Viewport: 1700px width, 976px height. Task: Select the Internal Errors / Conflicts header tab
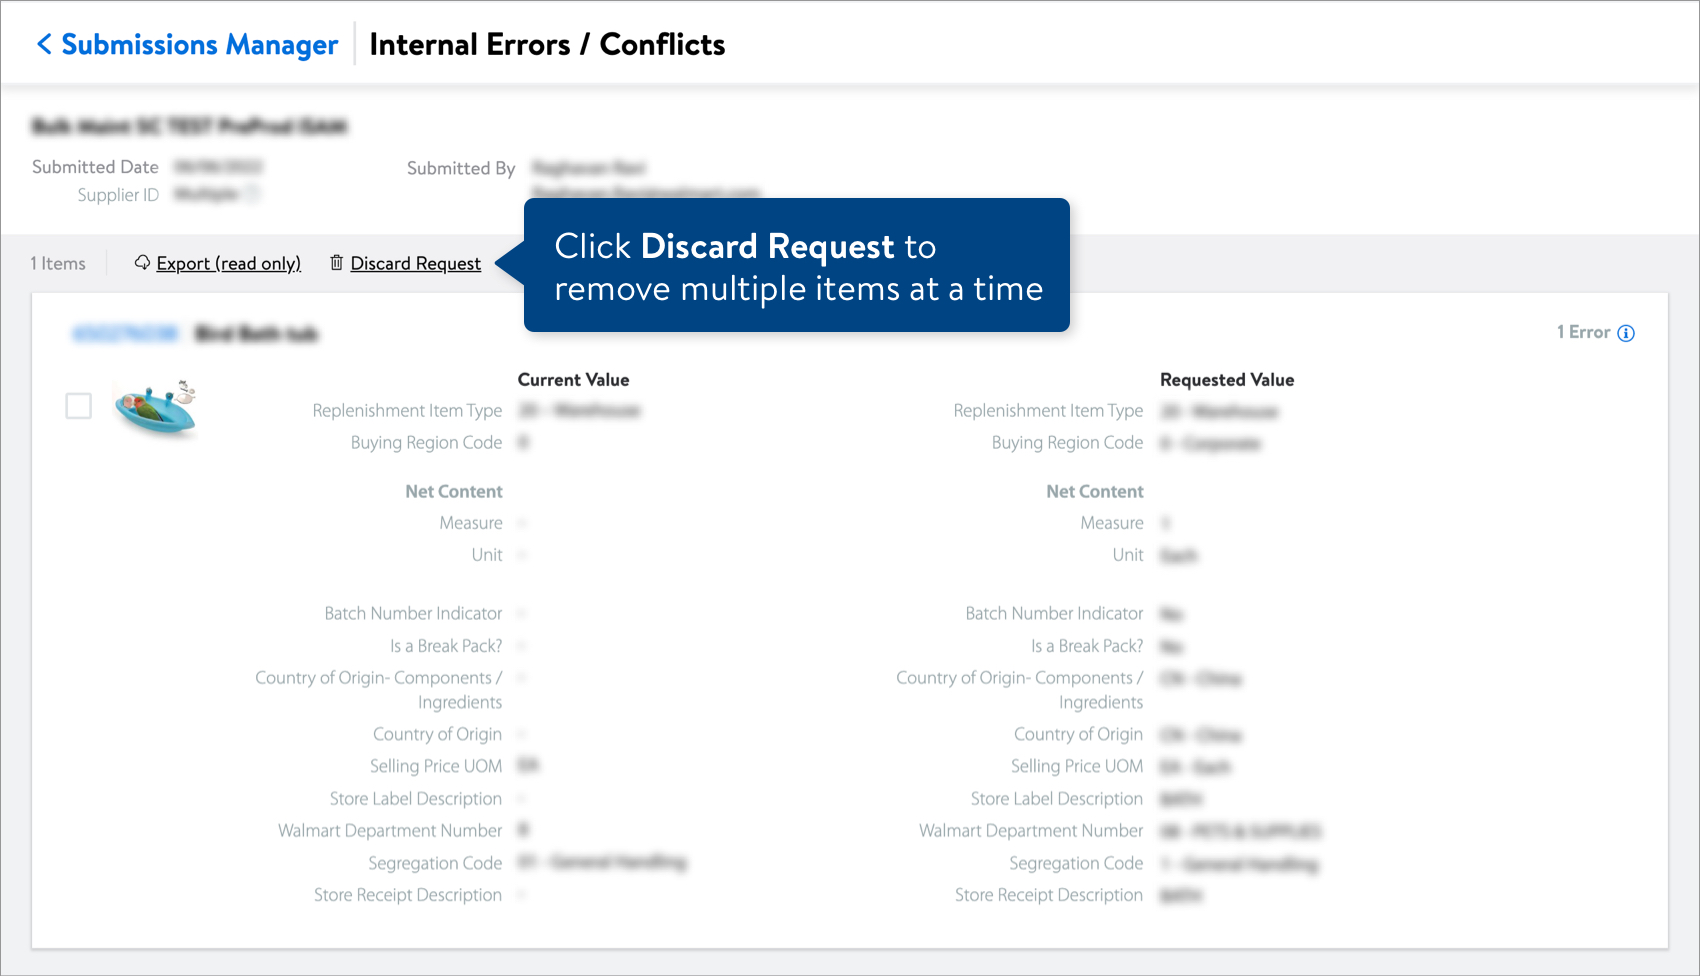coord(547,44)
